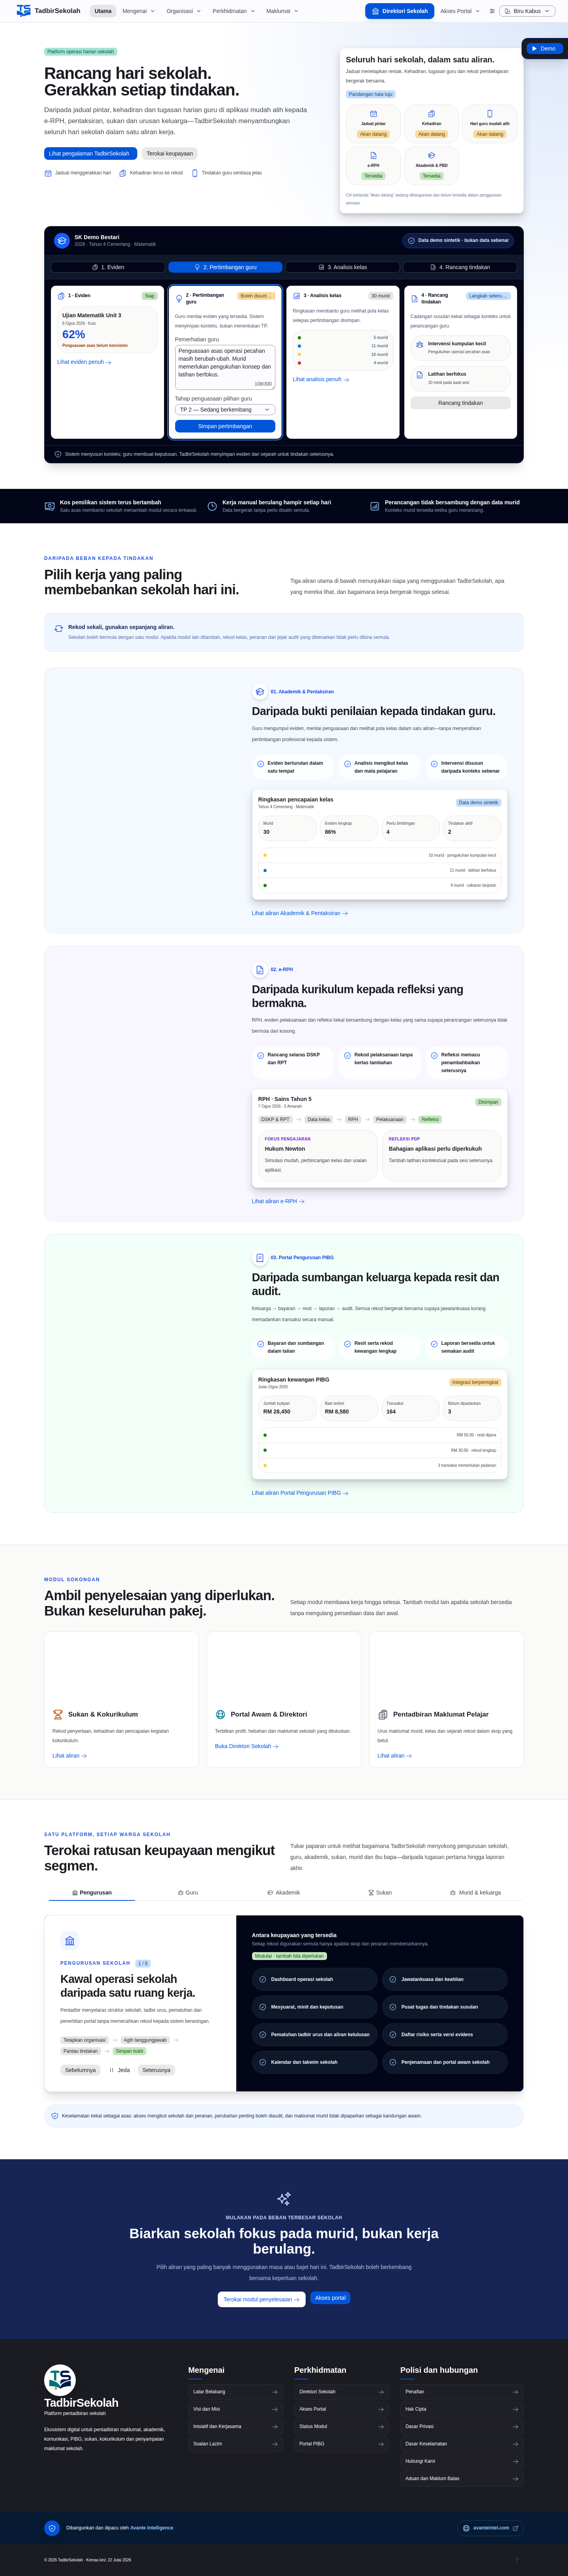
Task: Expand the Mengenai dropdown in the navbar
Action: point(138,11)
